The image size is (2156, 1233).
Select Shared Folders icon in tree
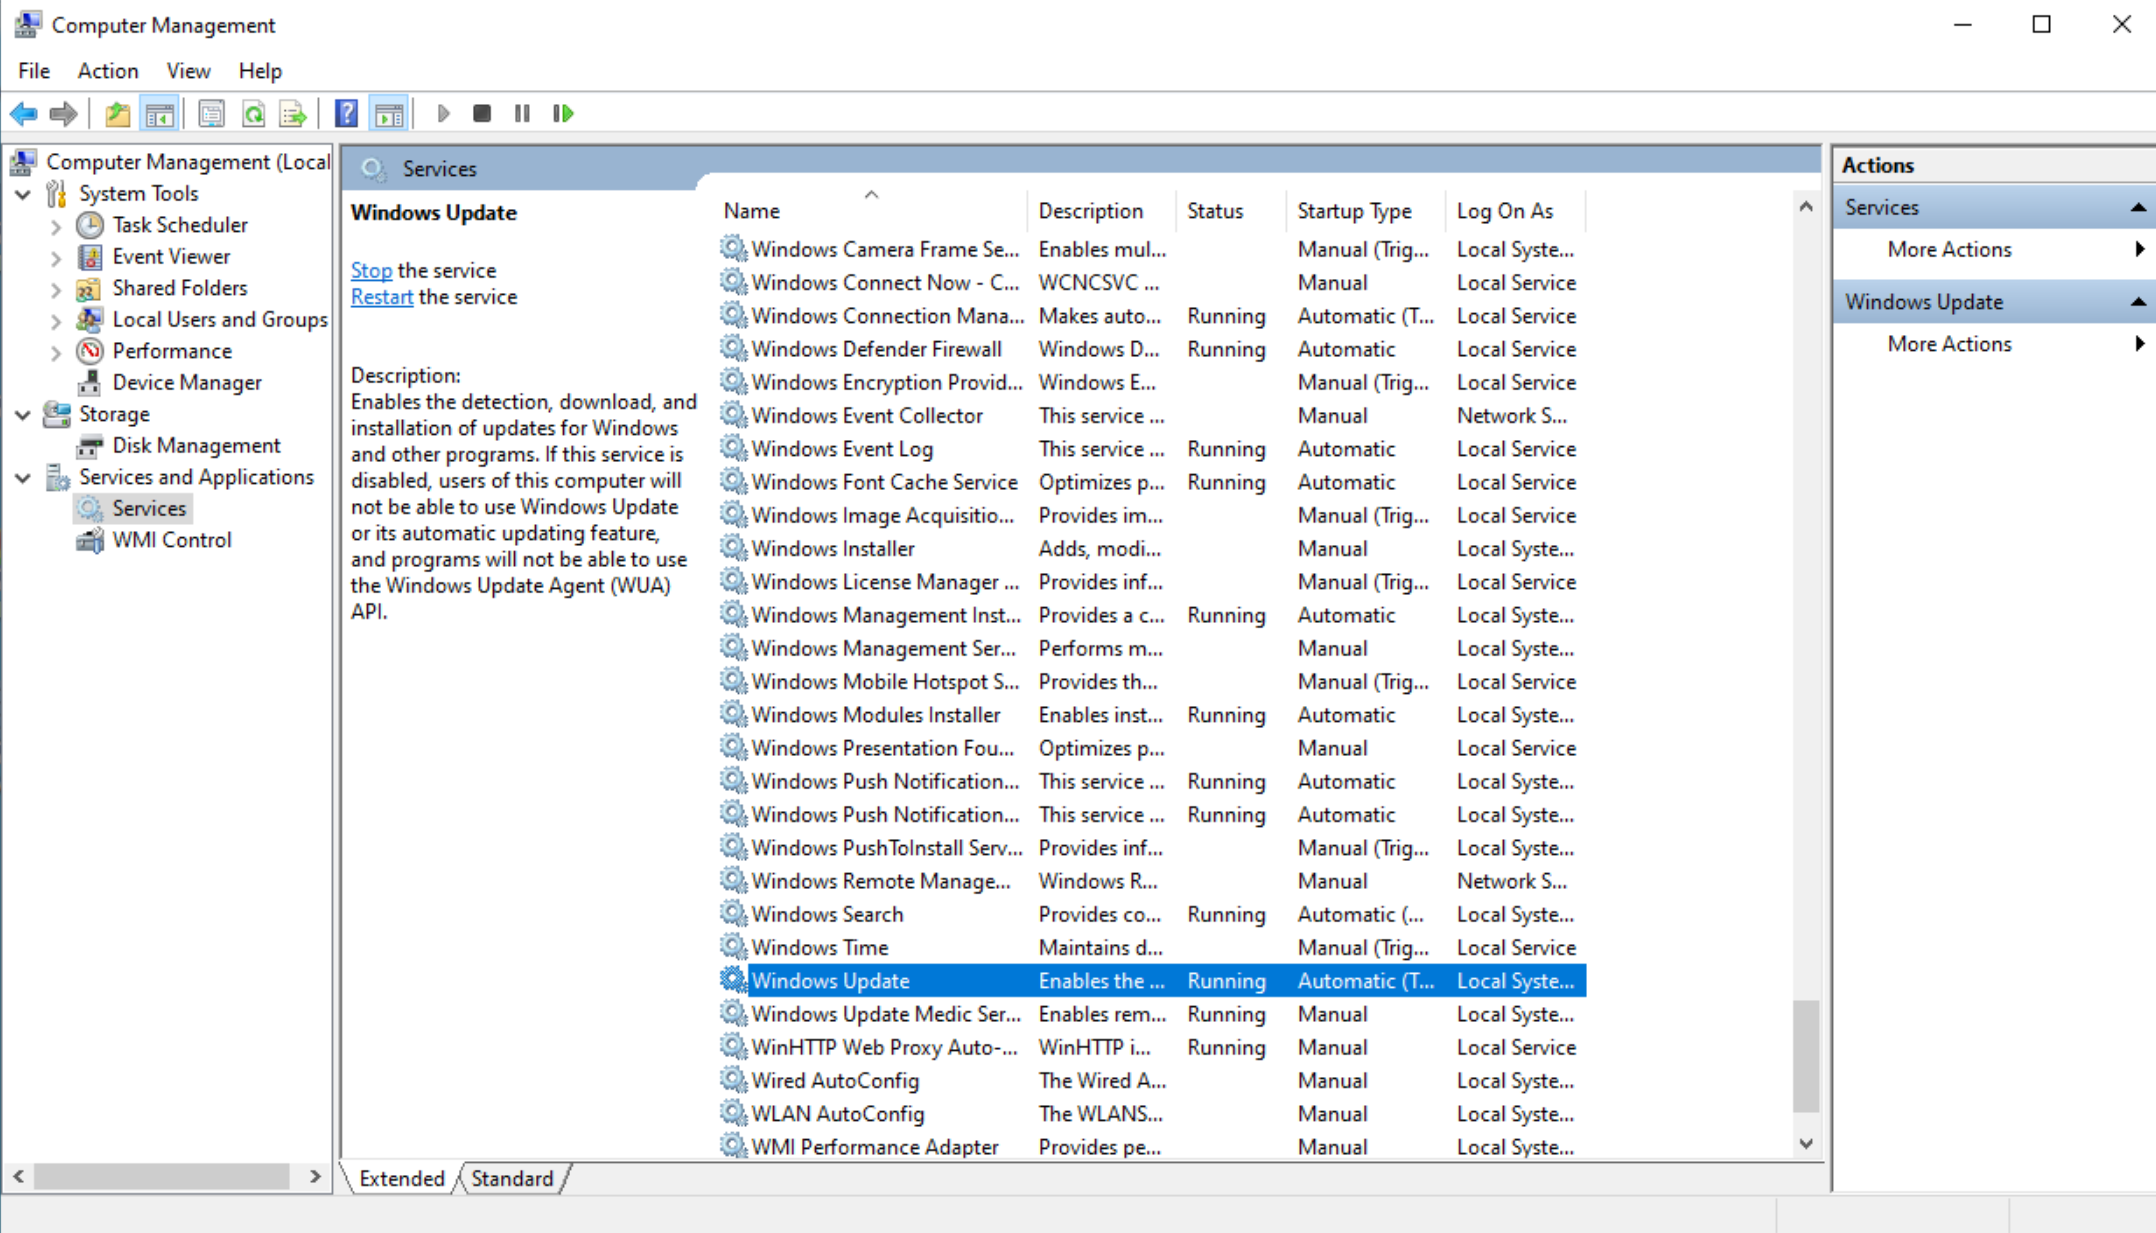(90, 288)
